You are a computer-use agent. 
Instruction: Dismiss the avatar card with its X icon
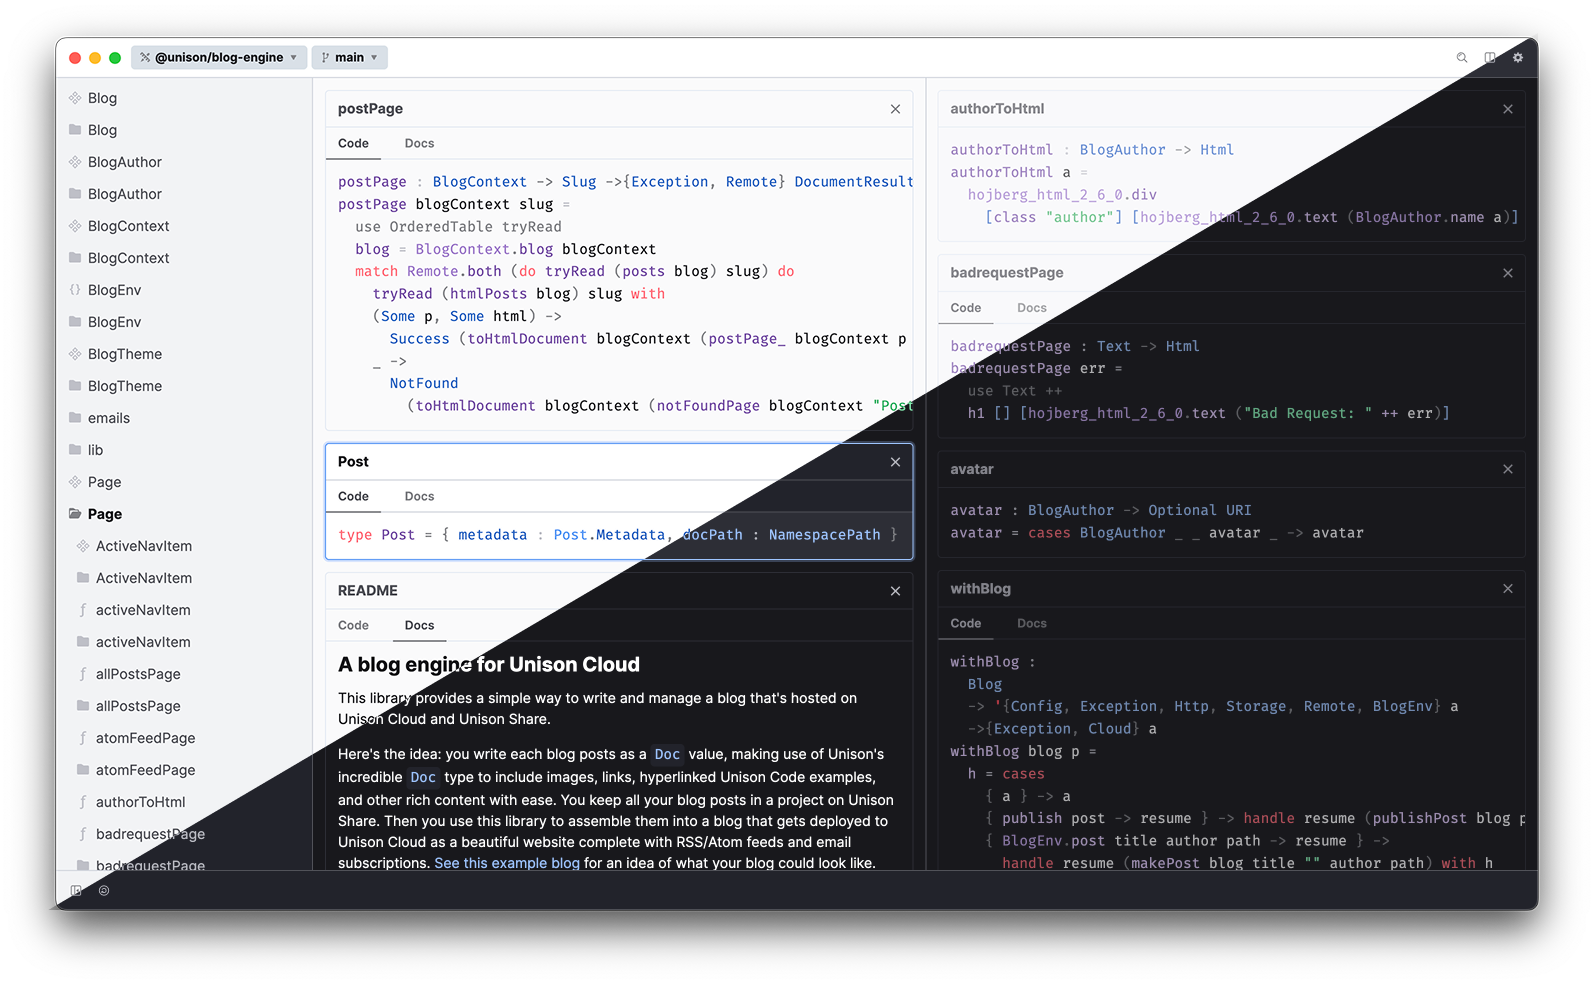1508,469
